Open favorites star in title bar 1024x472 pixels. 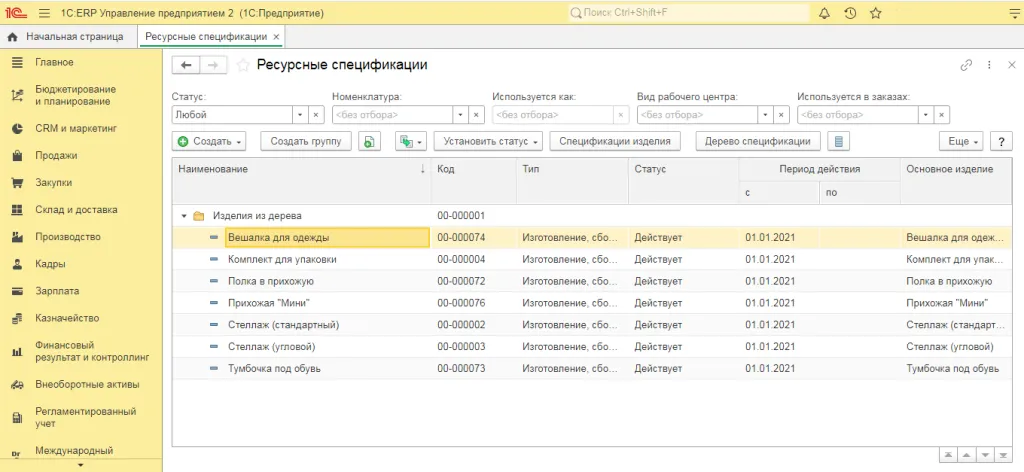click(876, 13)
